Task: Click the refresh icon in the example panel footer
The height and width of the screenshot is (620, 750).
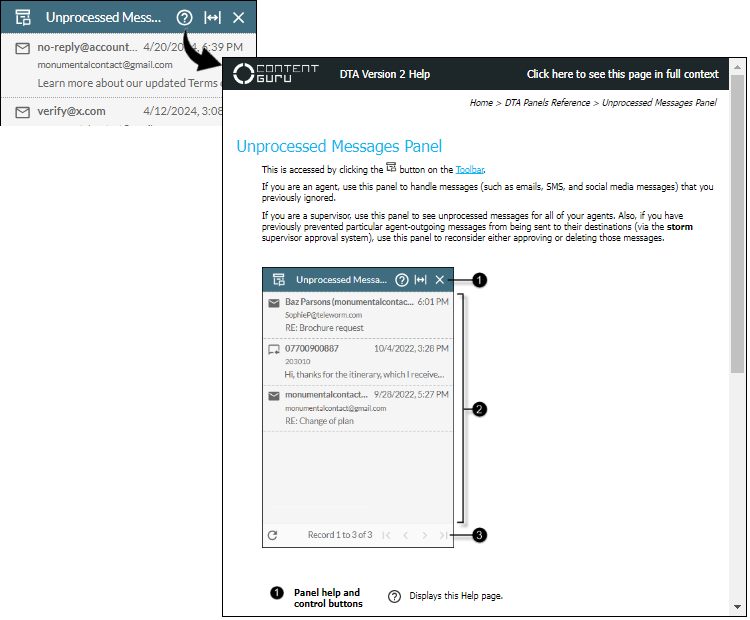Action: 272,535
